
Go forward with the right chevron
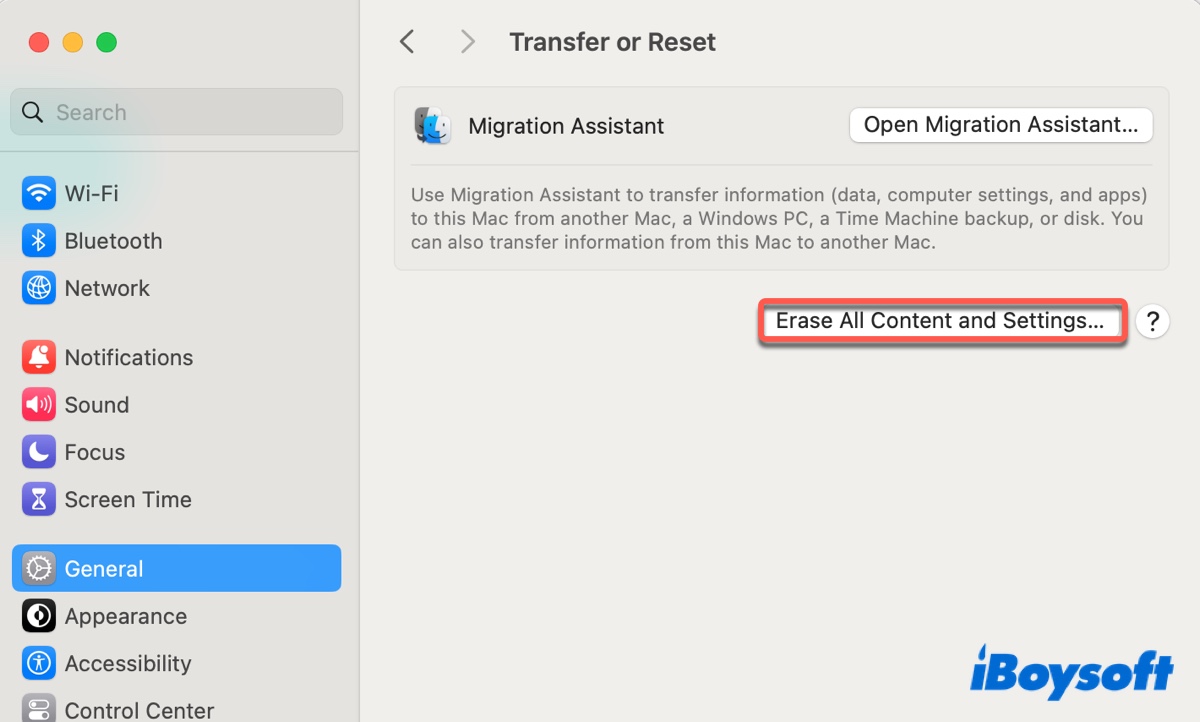coord(467,42)
